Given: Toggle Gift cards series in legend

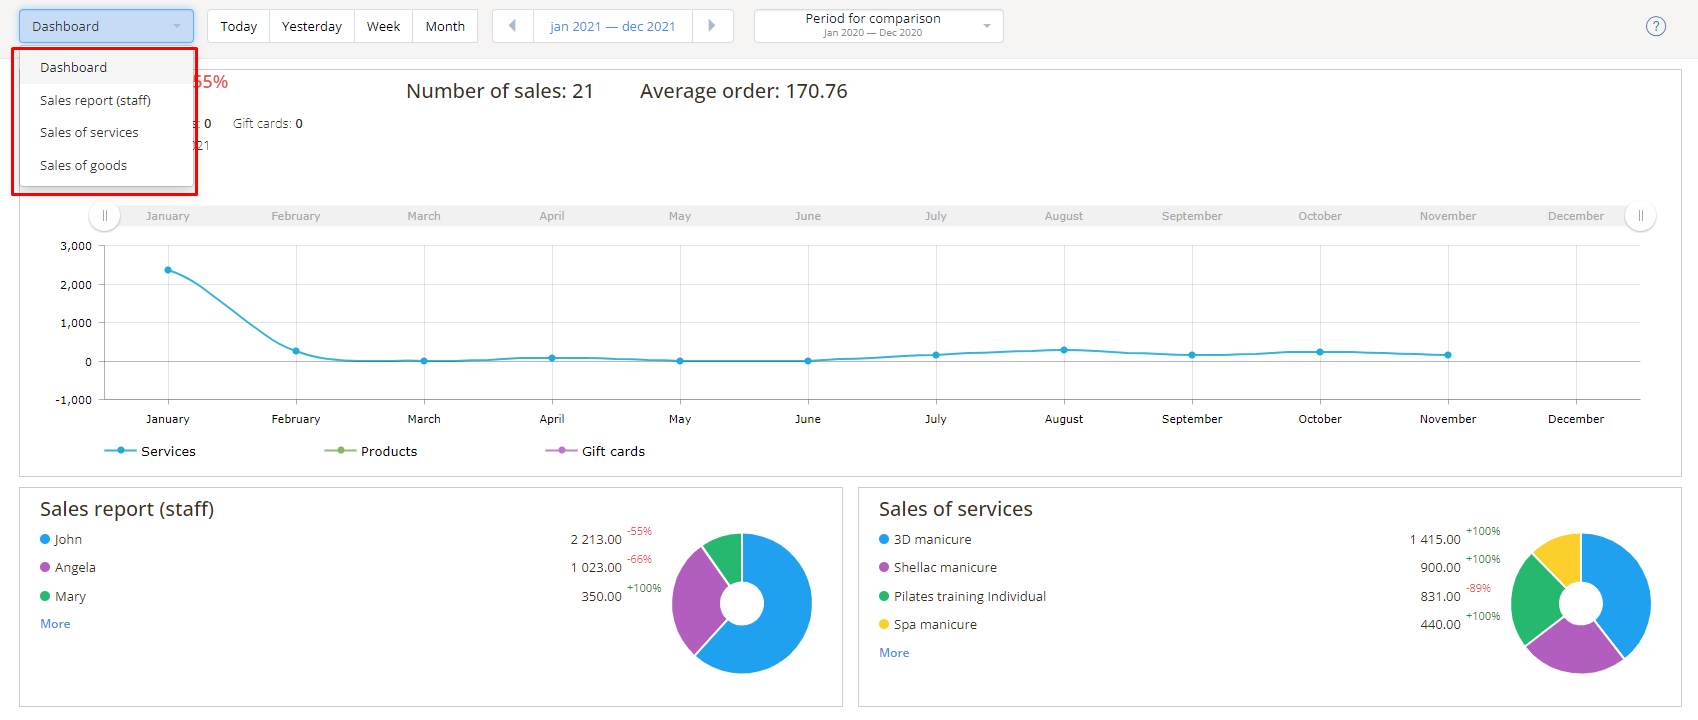Looking at the screenshot, I should pyautogui.click(x=595, y=451).
